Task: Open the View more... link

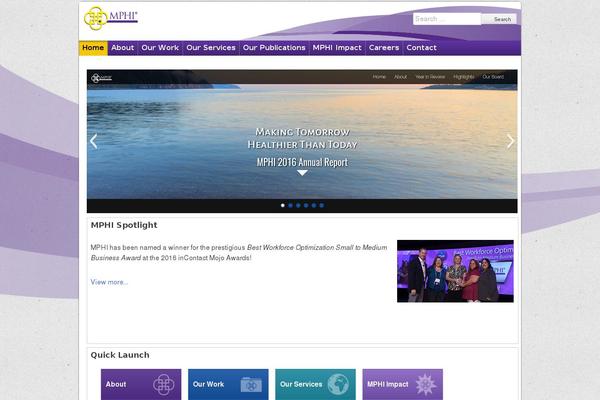Action: click(109, 282)
